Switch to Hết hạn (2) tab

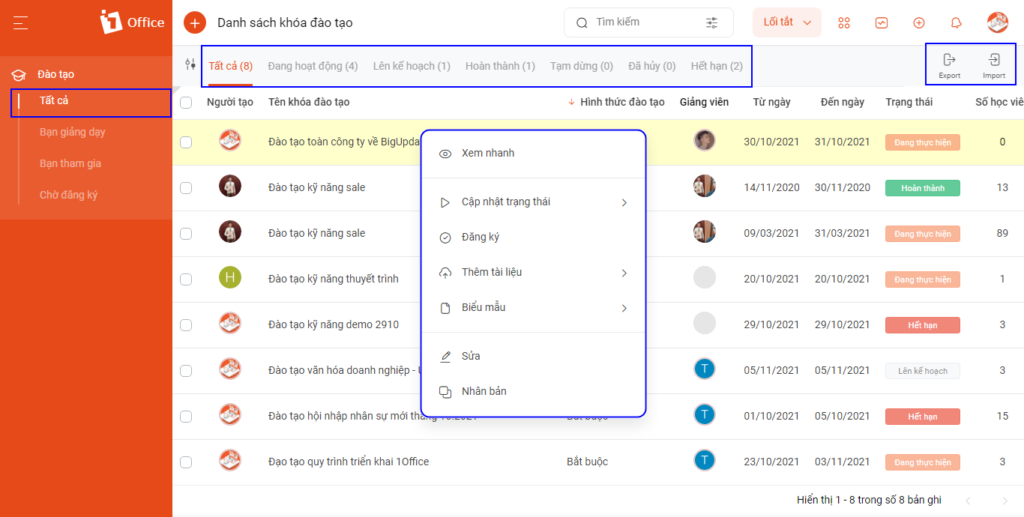[x=716, y=66]
